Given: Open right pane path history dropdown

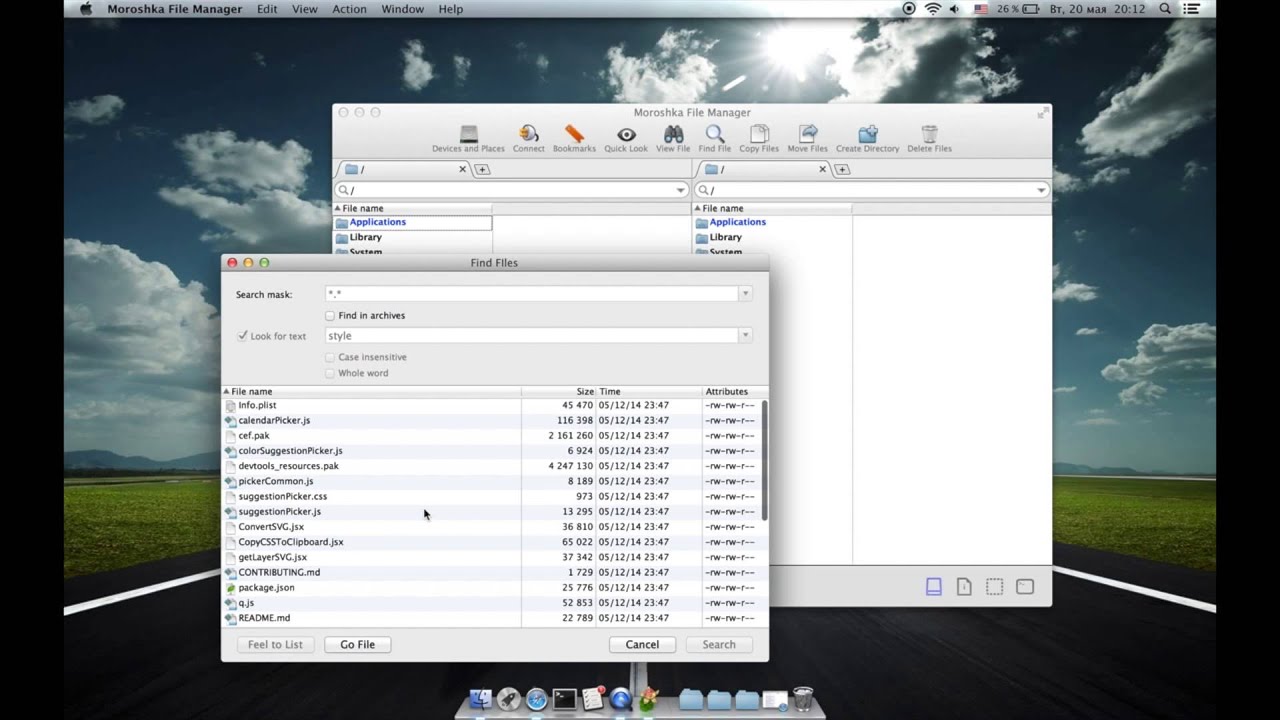Looking at the screenshot, I should pos(1041,190).
